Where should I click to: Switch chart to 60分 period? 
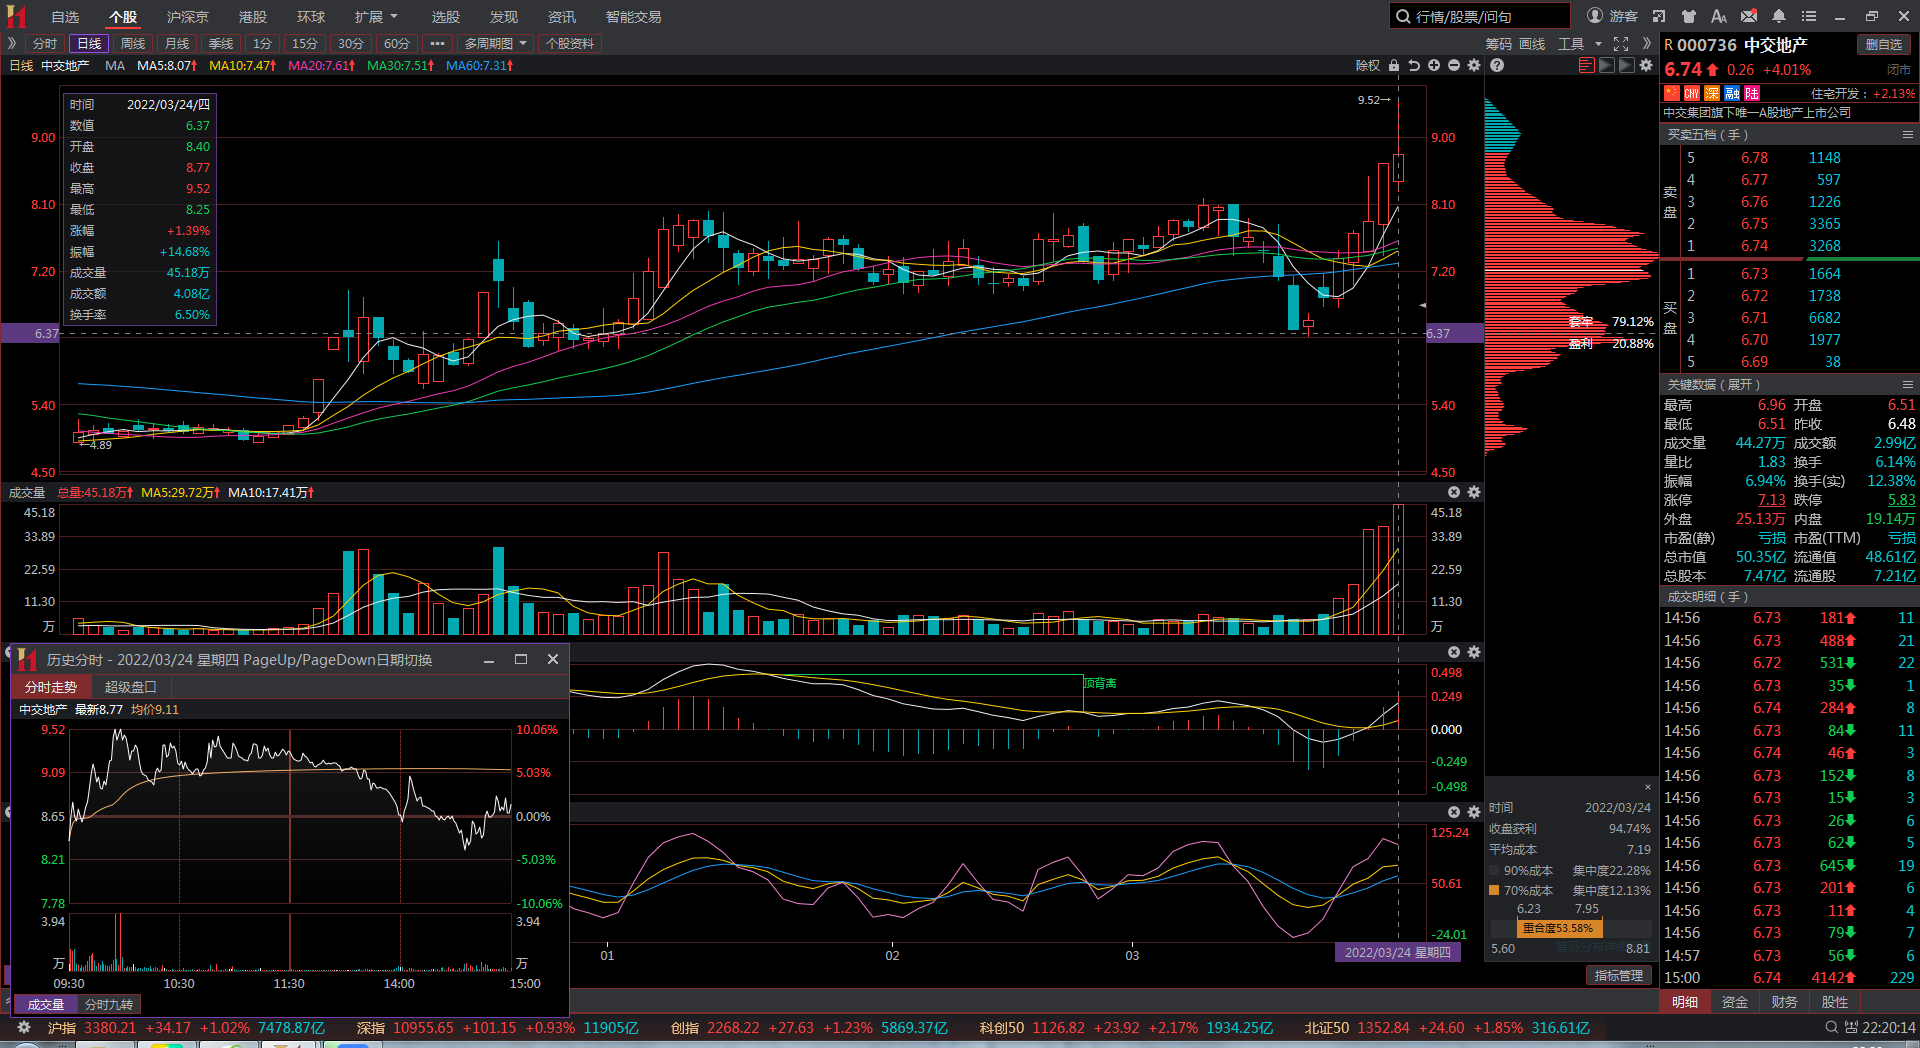point(397,44)
